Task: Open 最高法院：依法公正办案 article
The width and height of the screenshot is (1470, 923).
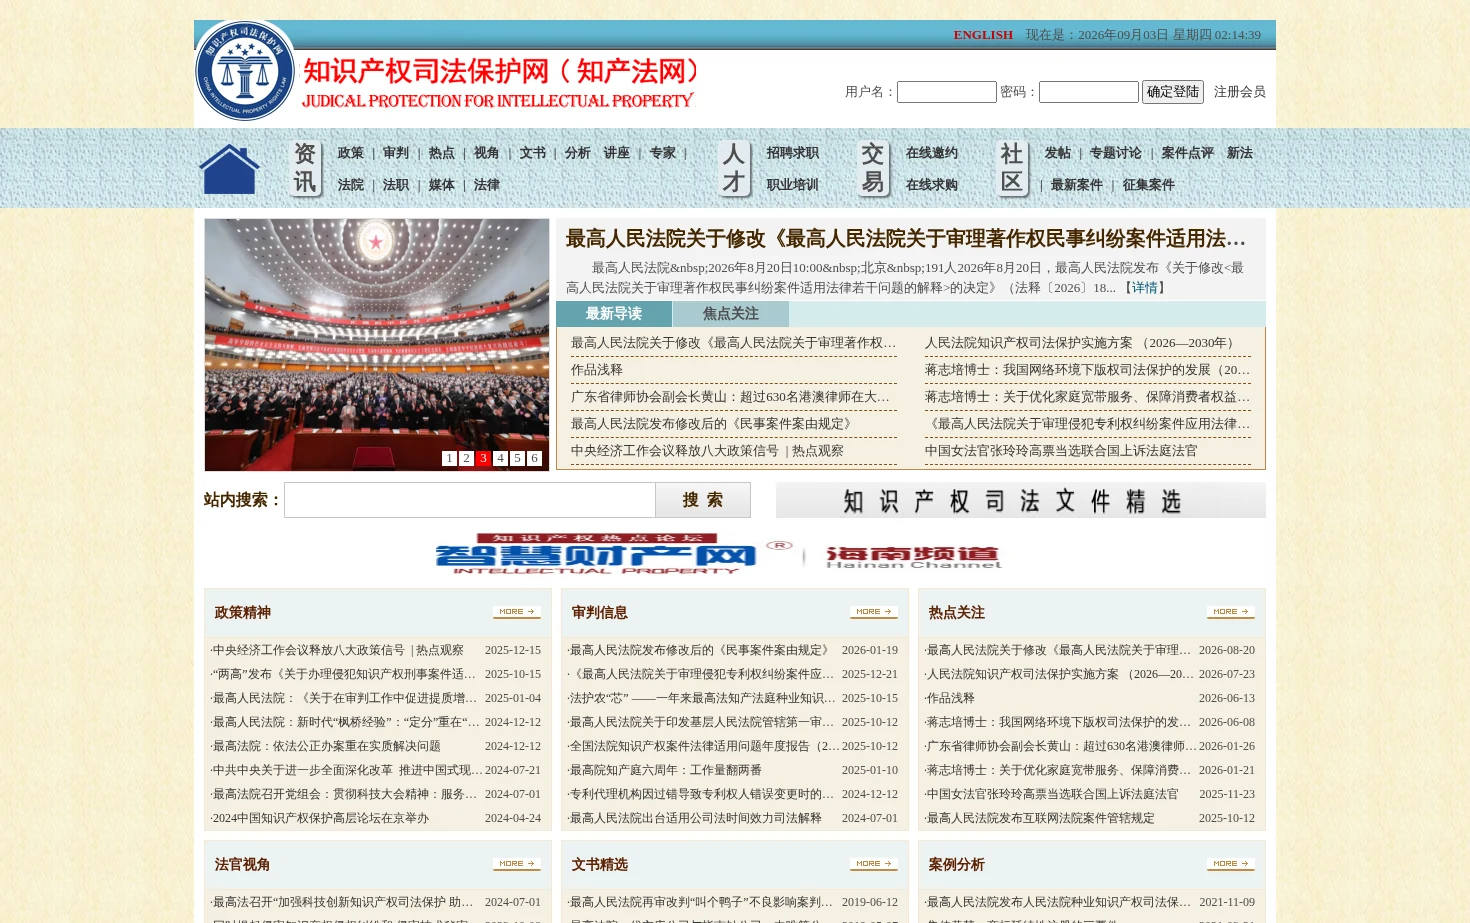Action: [x=326, y=746]
